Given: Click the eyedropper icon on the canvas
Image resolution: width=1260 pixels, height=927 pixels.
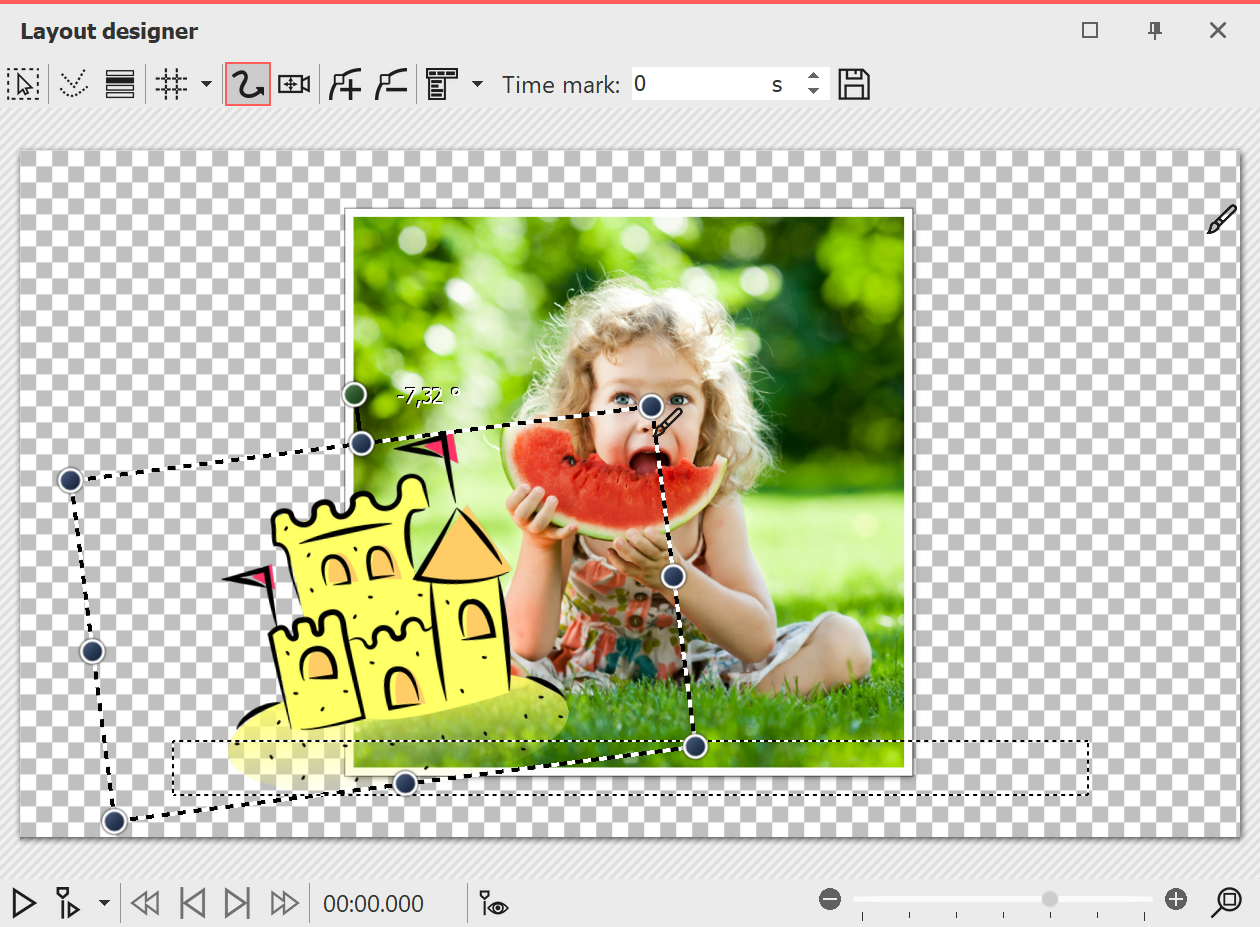Looking at the screenshot, I should click(1221, 218).
